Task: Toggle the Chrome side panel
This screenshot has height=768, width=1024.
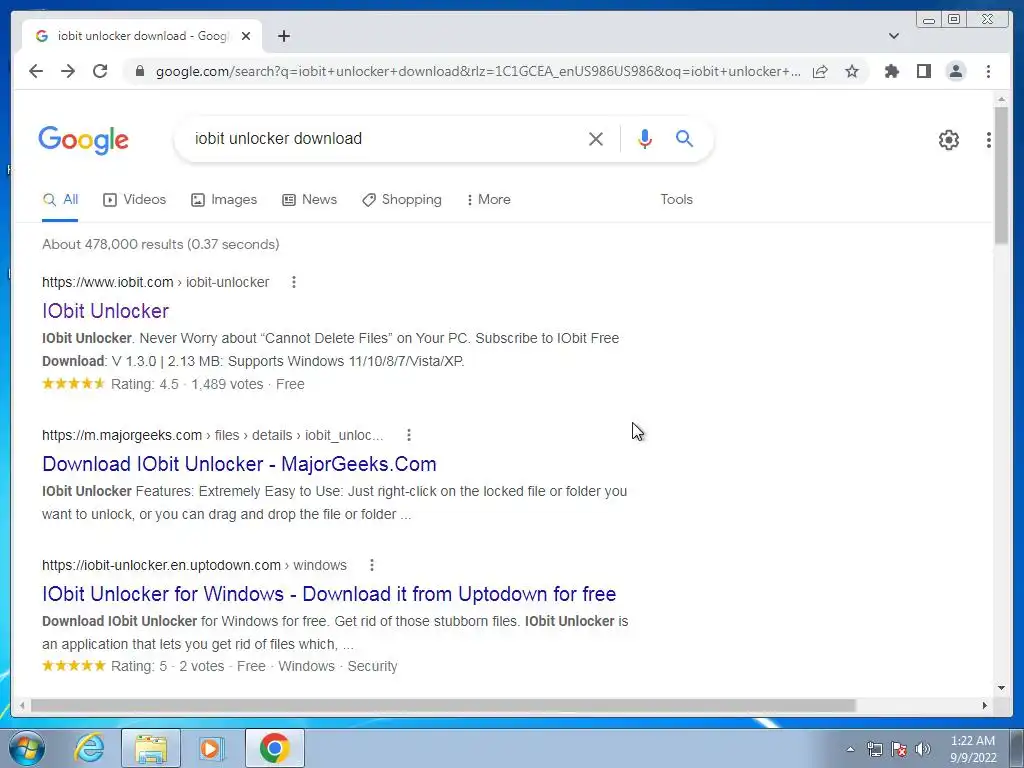Action: [923, 71]
